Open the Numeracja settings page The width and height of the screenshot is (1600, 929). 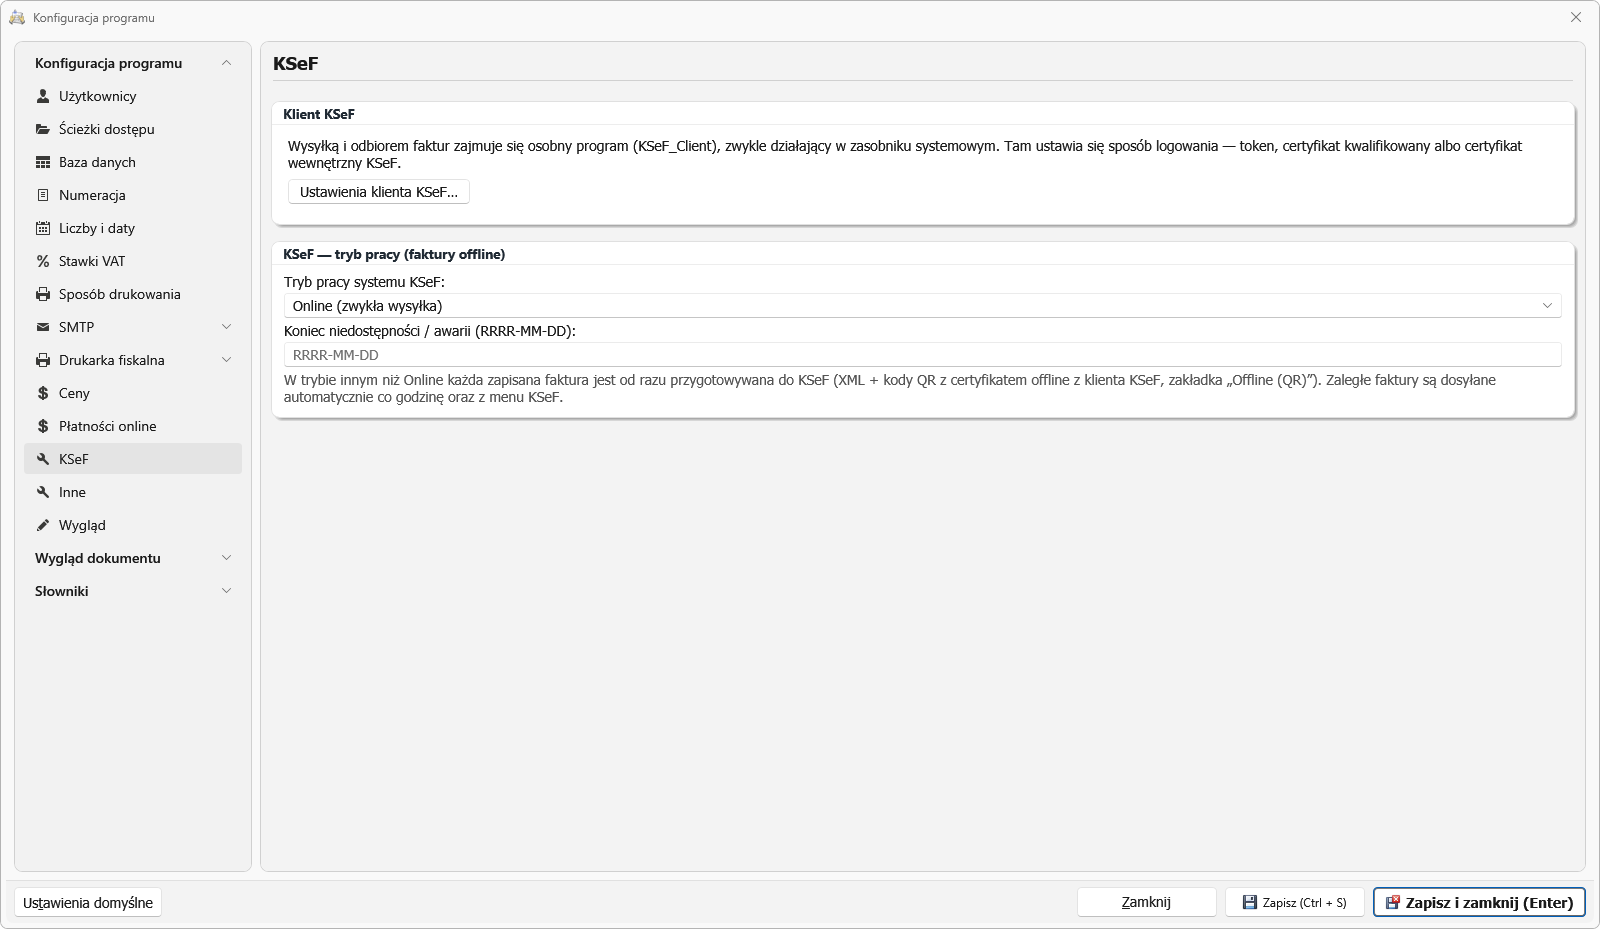[x=133, y=195]
